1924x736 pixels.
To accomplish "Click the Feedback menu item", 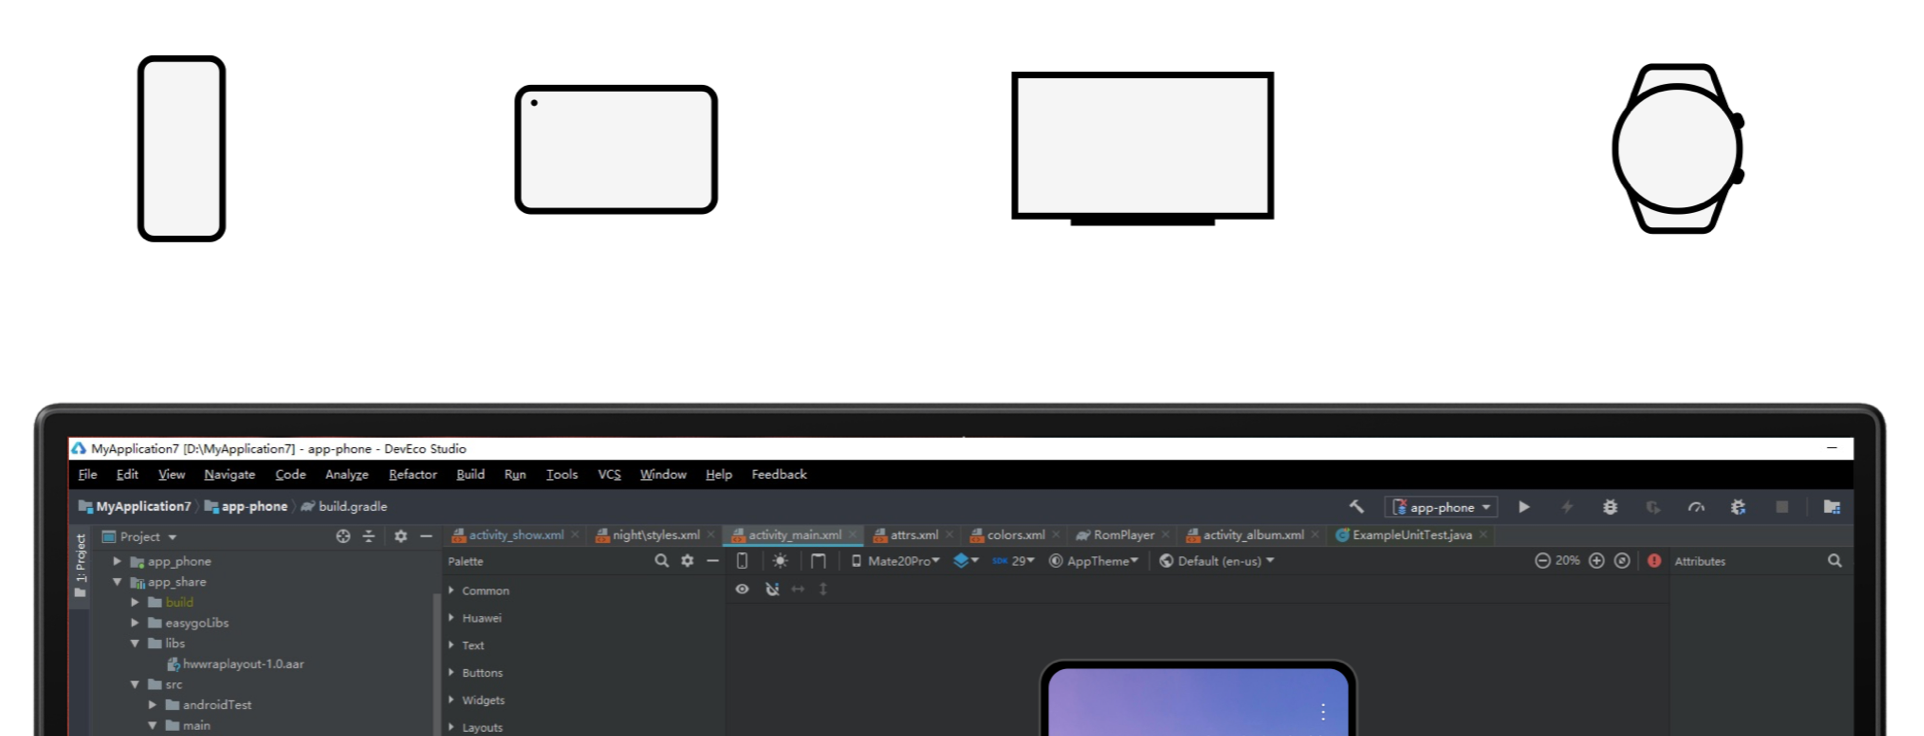I will [778, 475].
